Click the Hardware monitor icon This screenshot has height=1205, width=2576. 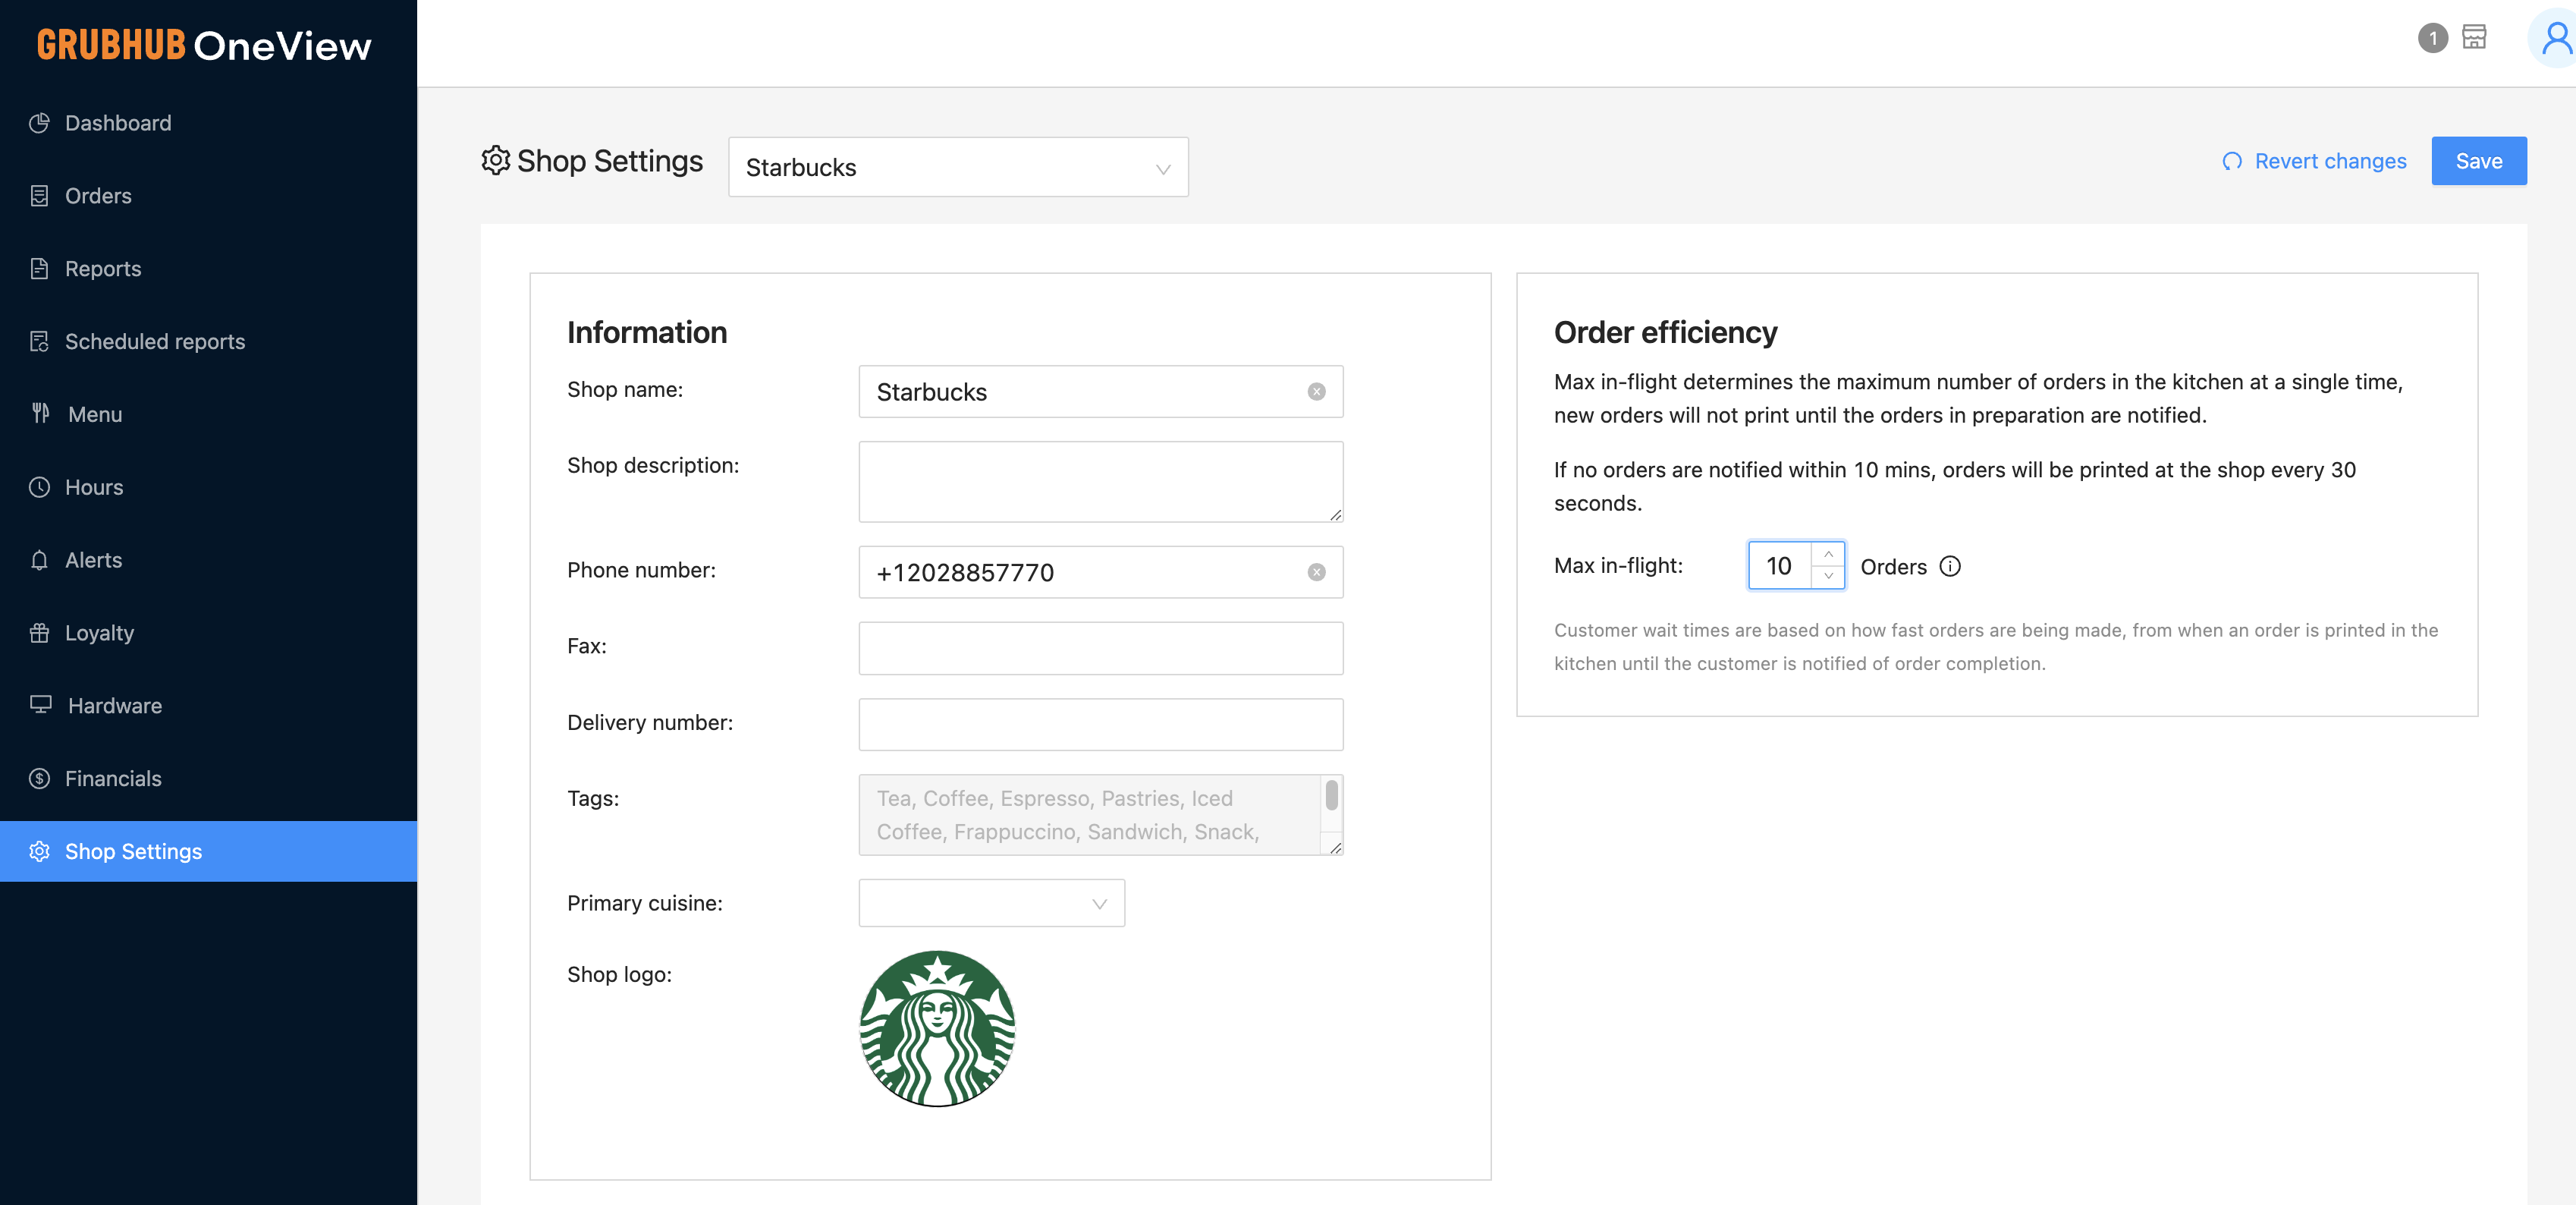pos(40,705)
